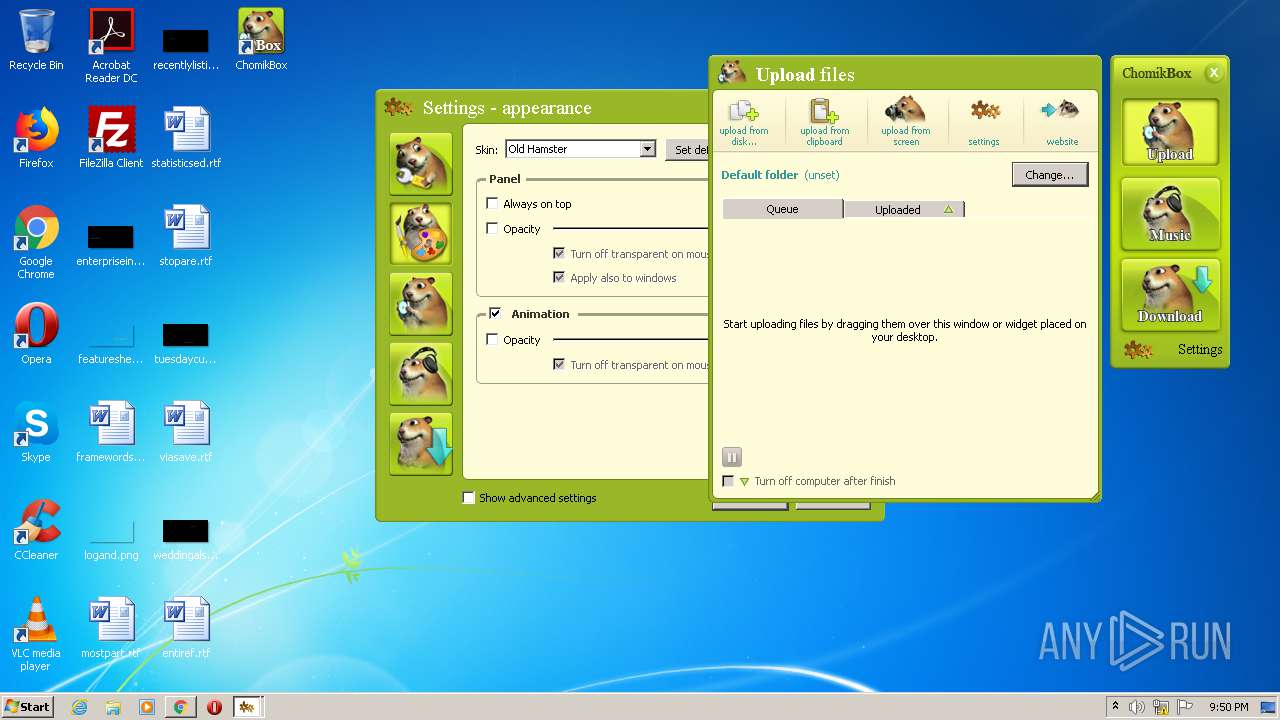Select Acrobat Reader DC desktop icon

(x=111, y=46)
